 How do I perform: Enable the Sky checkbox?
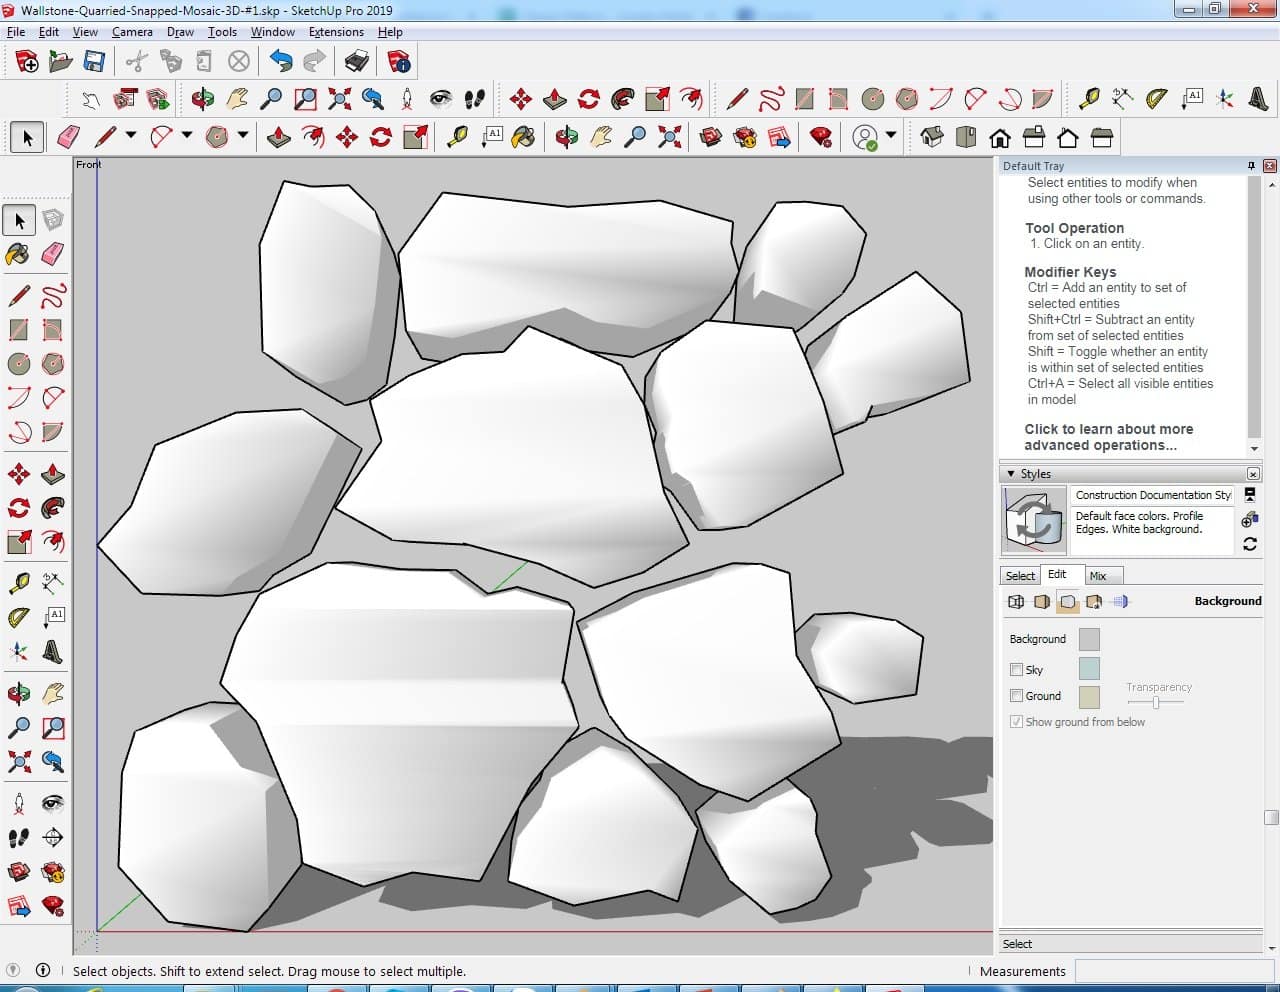coord(1016,670)
